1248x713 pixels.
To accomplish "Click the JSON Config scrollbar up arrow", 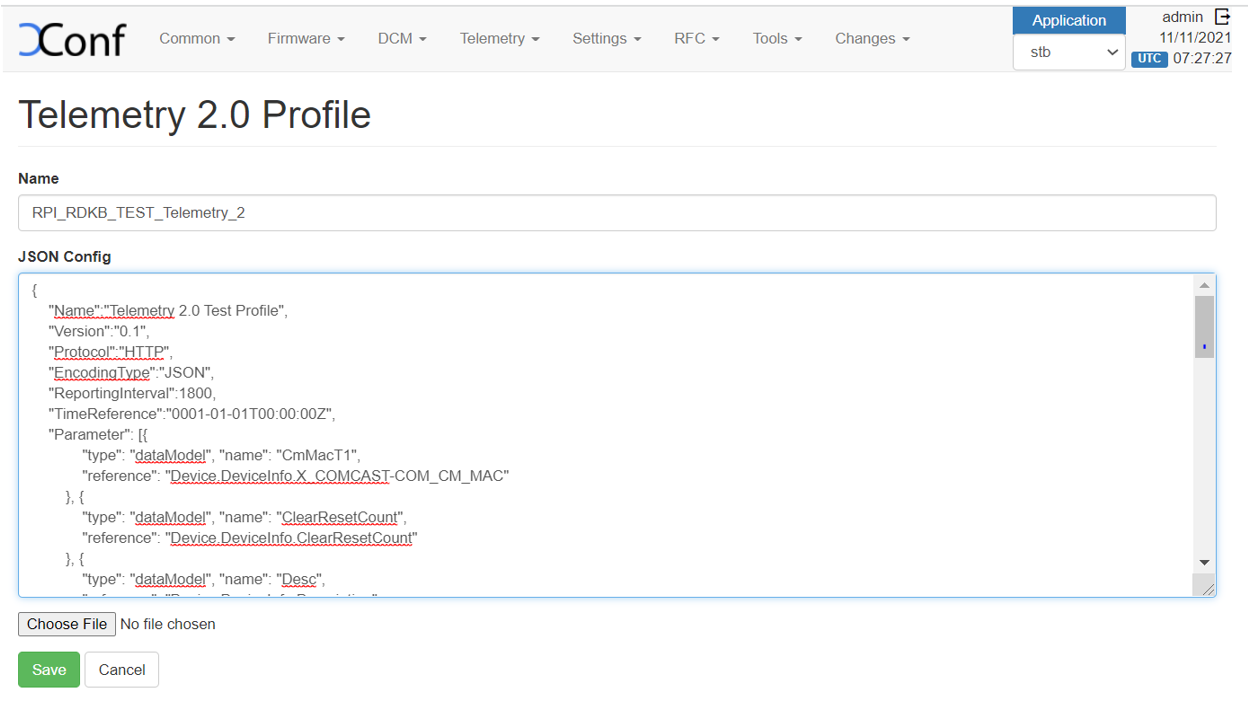I will click(x=1204, y=286).
